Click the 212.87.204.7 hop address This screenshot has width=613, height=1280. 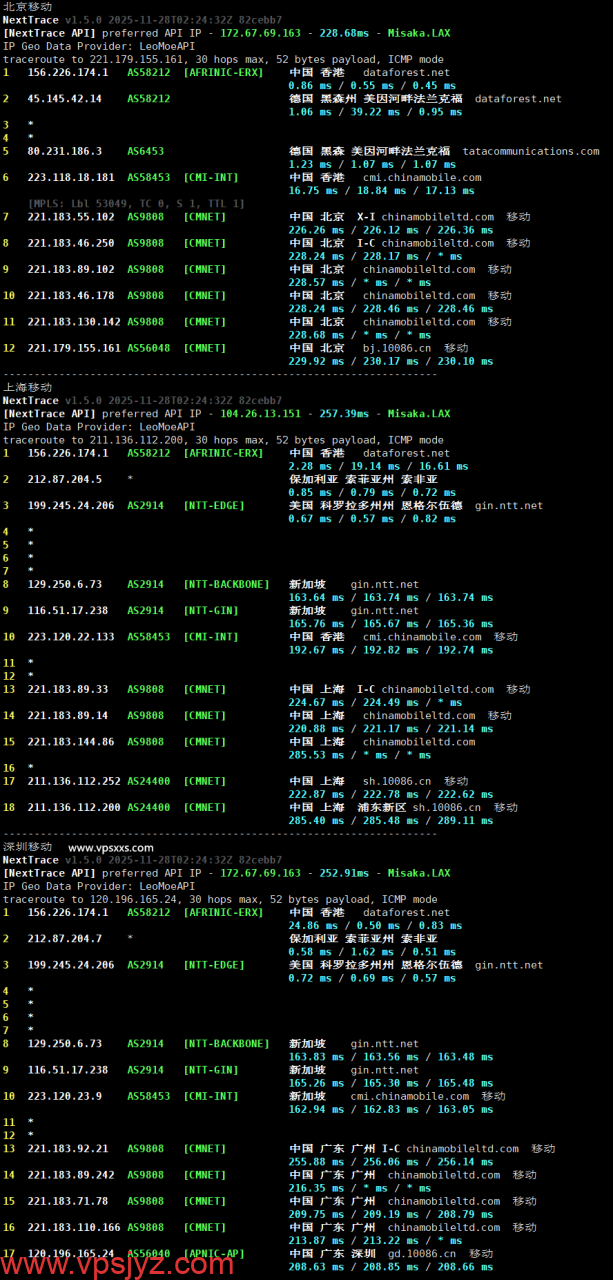64,938
